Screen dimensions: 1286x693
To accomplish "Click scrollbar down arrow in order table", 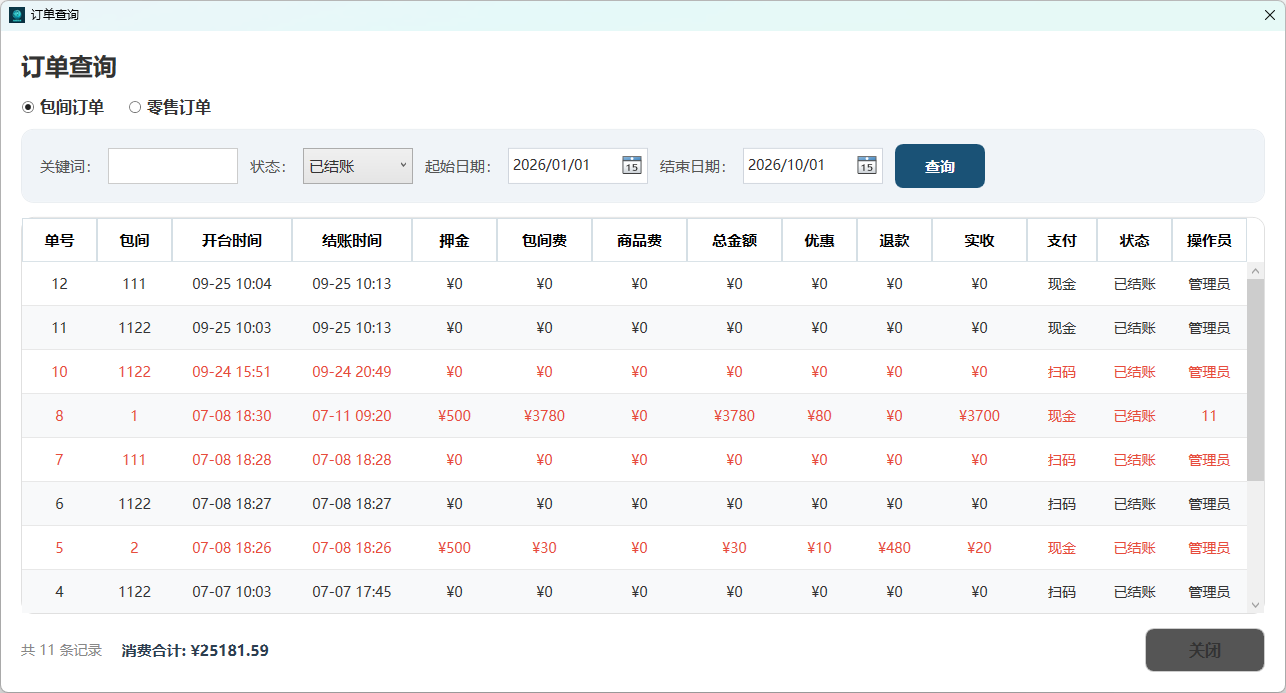I will pyautogui.click(x=1255, y=604).
